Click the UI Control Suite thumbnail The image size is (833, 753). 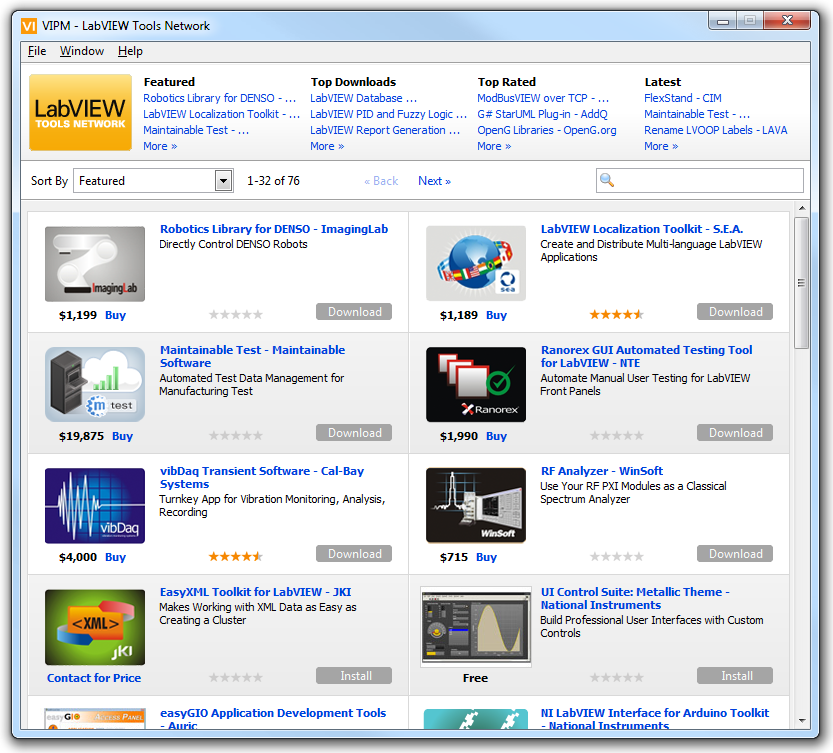476,626
